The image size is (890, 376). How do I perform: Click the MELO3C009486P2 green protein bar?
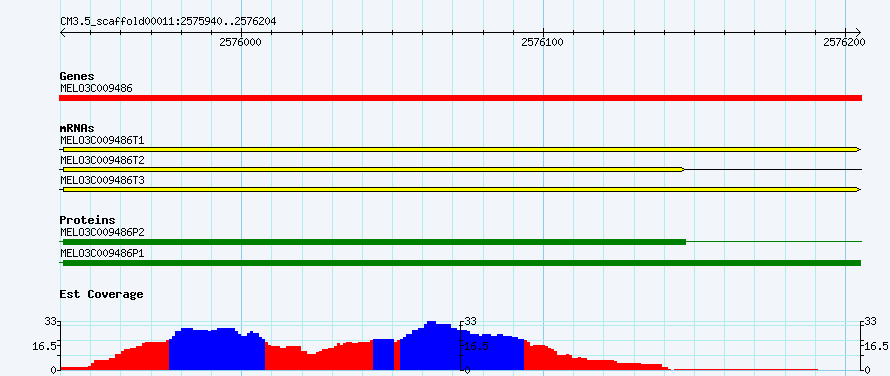tap(374, 242)
